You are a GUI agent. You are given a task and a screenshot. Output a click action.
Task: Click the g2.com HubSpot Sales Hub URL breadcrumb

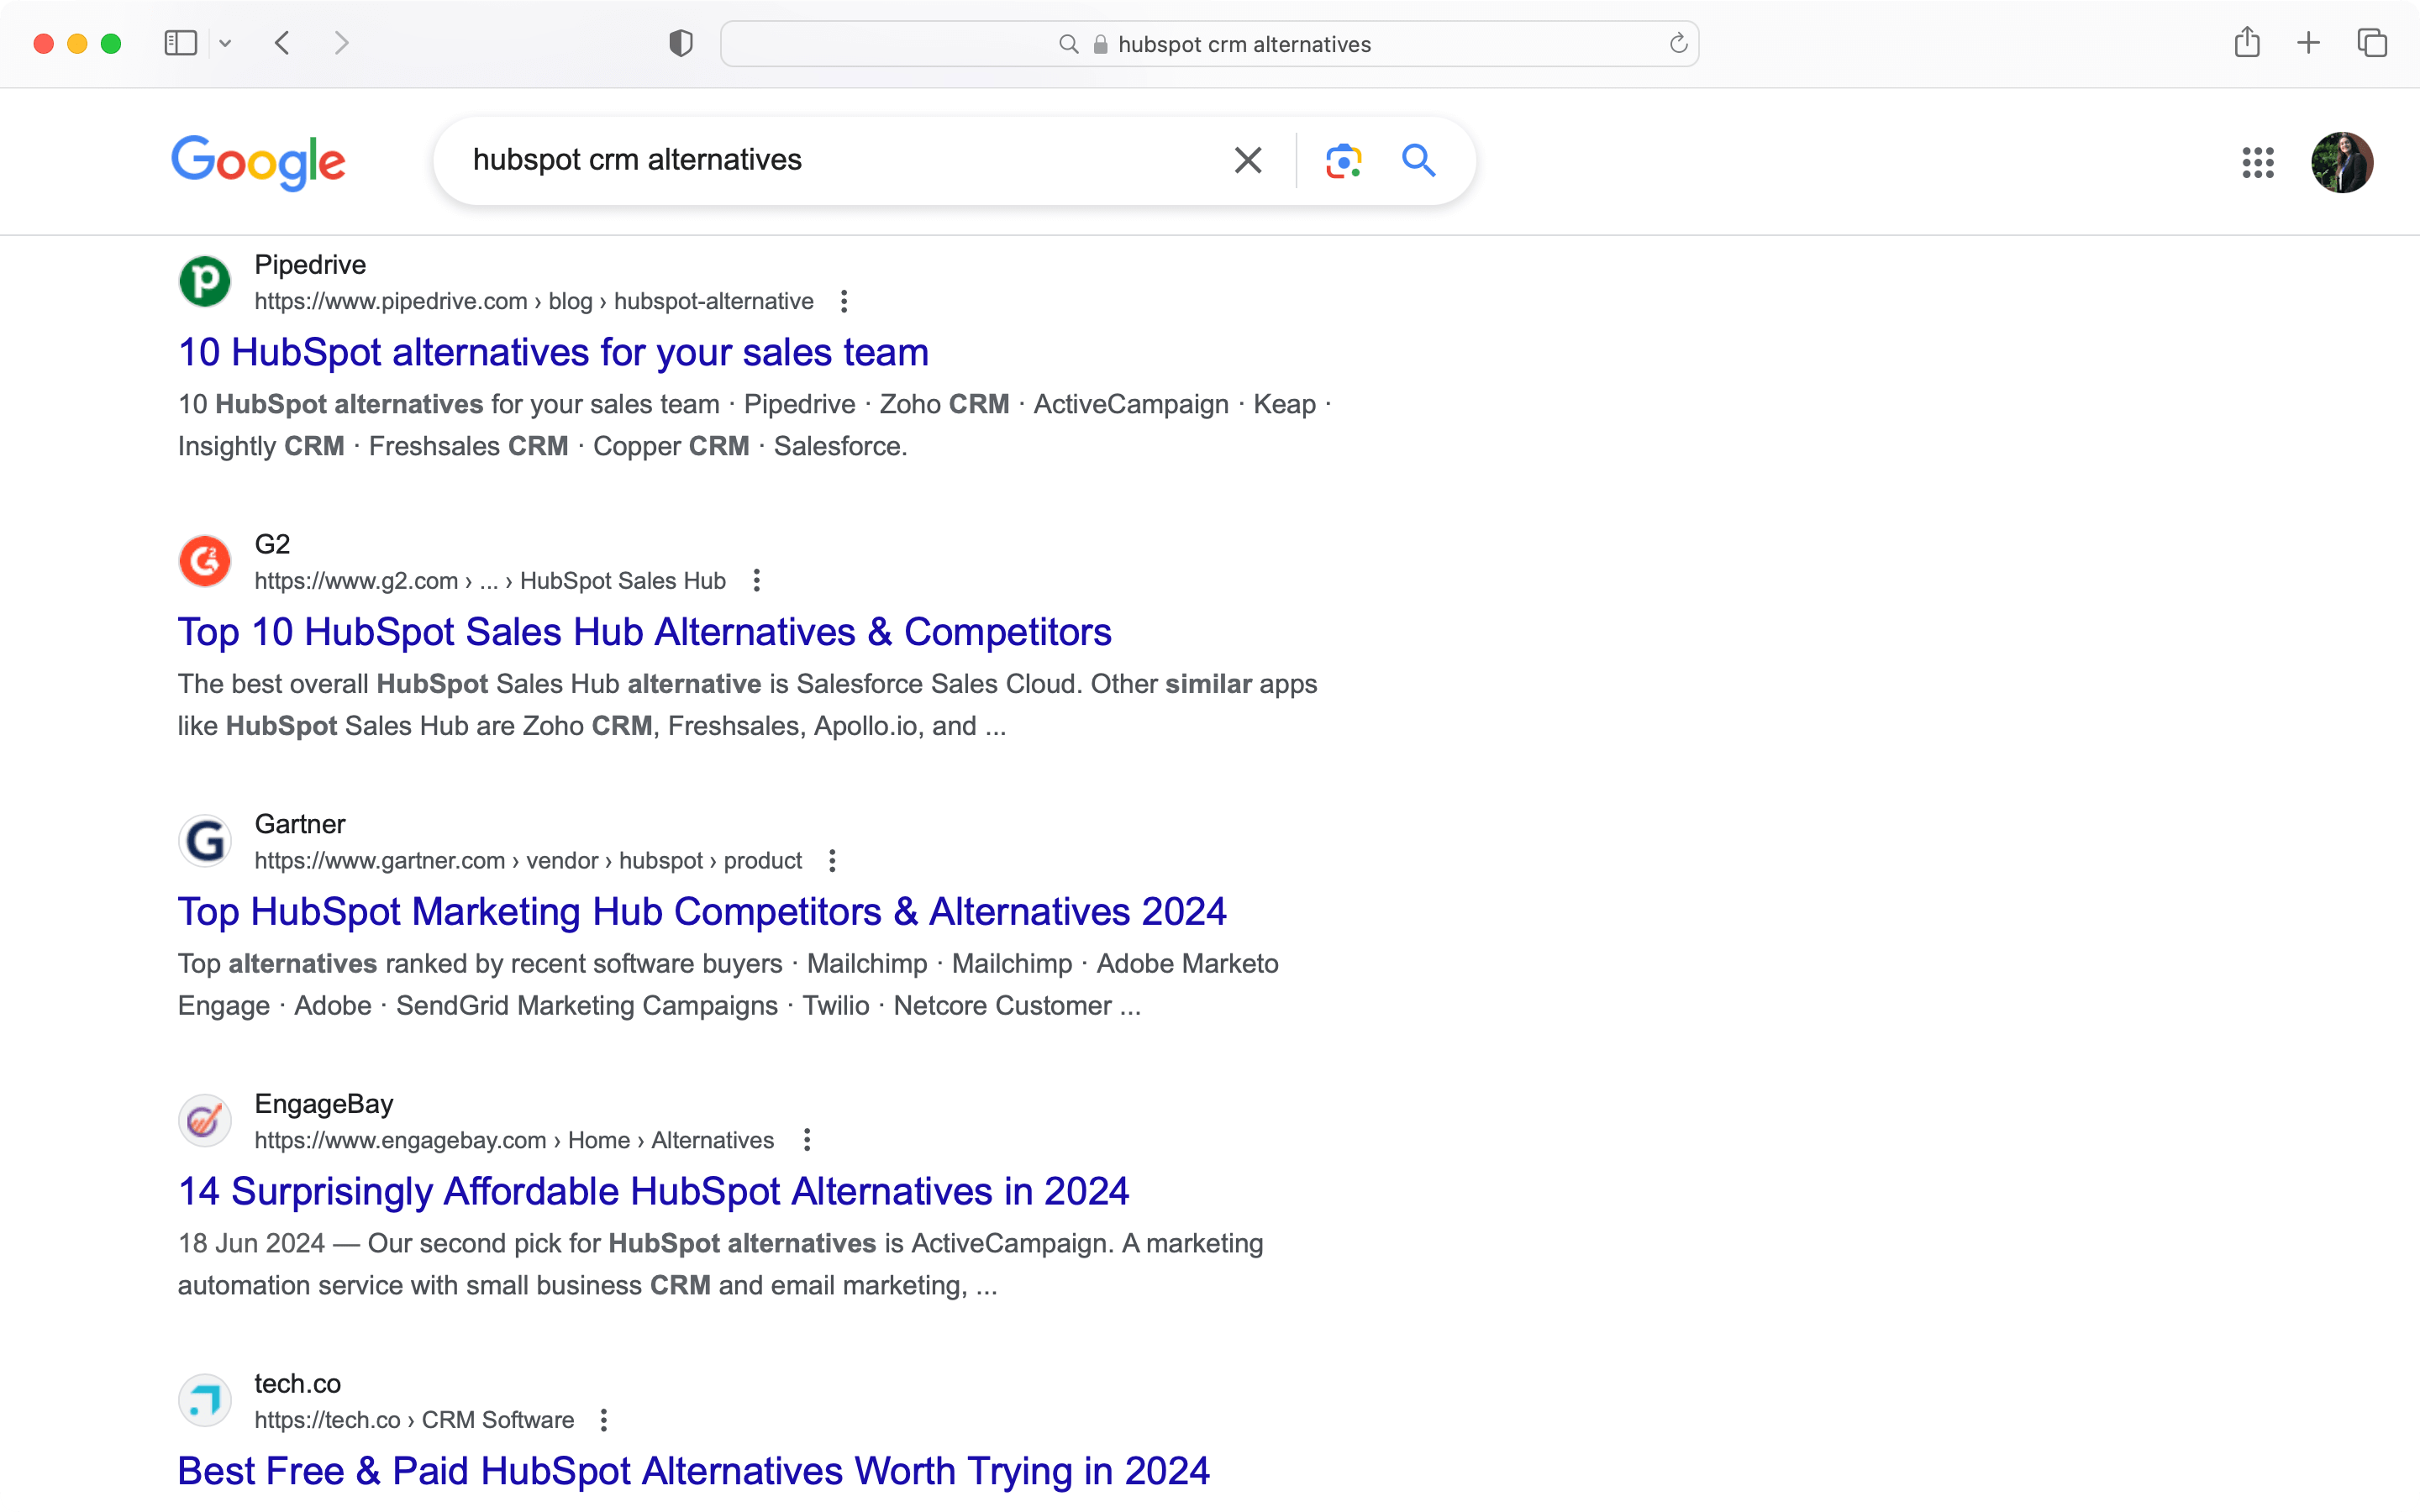(x=490, y=581)
